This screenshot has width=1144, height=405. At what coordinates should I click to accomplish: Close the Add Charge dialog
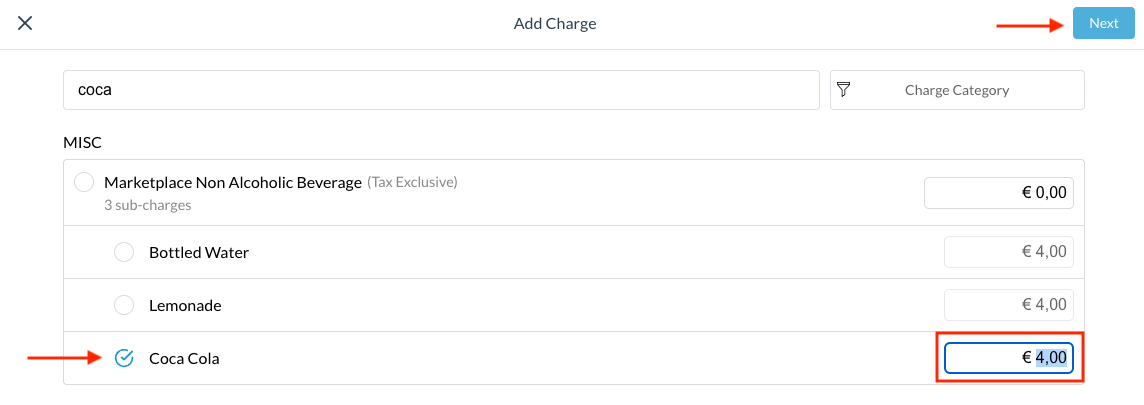[25, 23]
